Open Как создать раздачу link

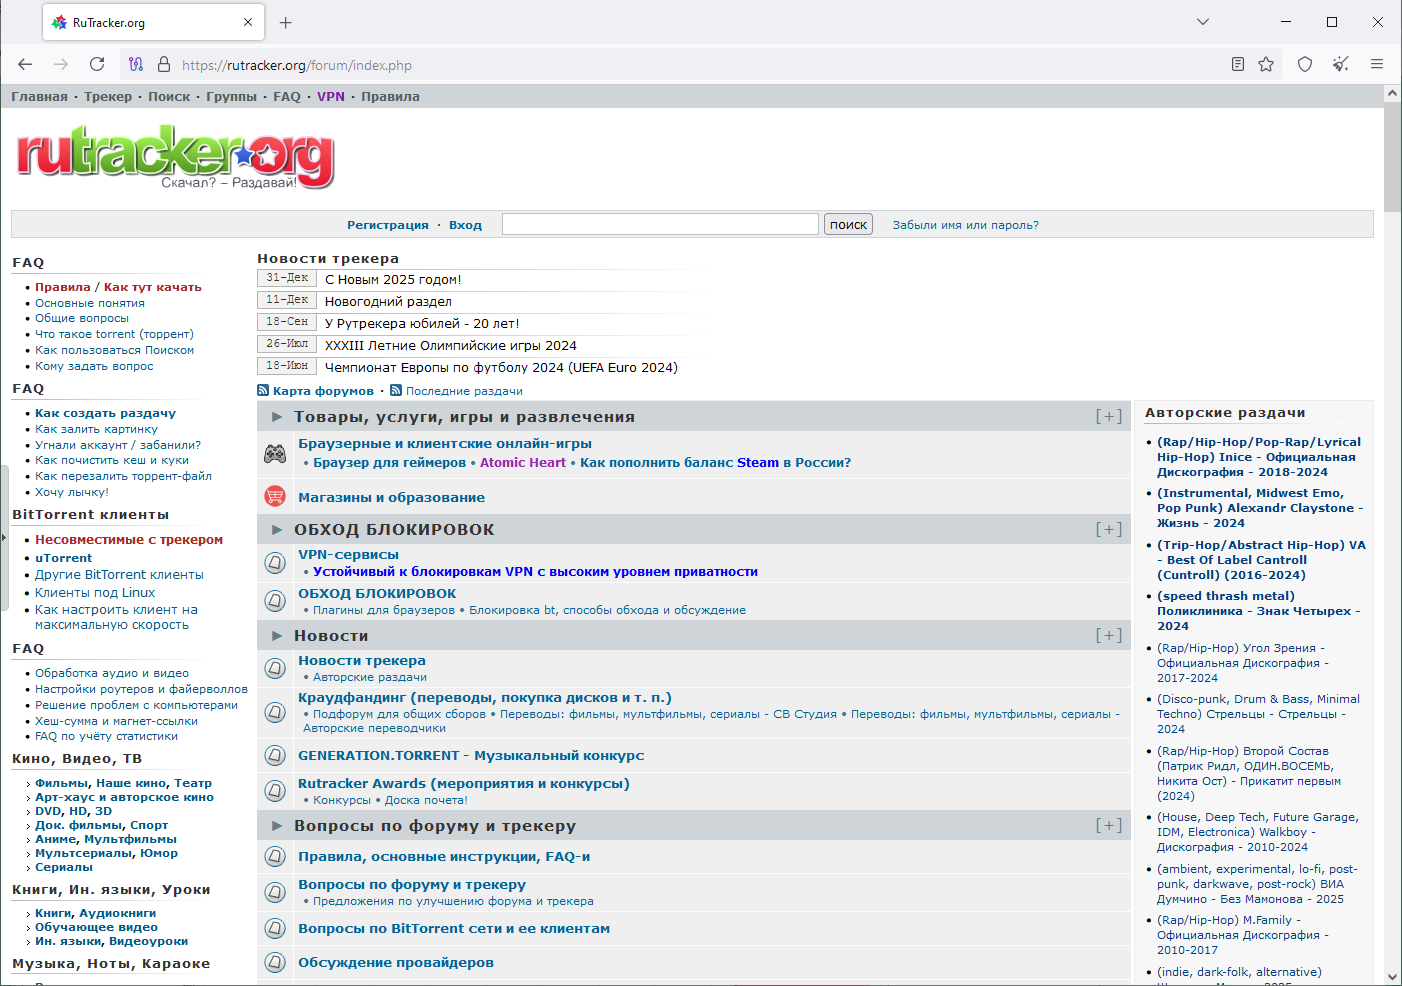click(105, 413)
